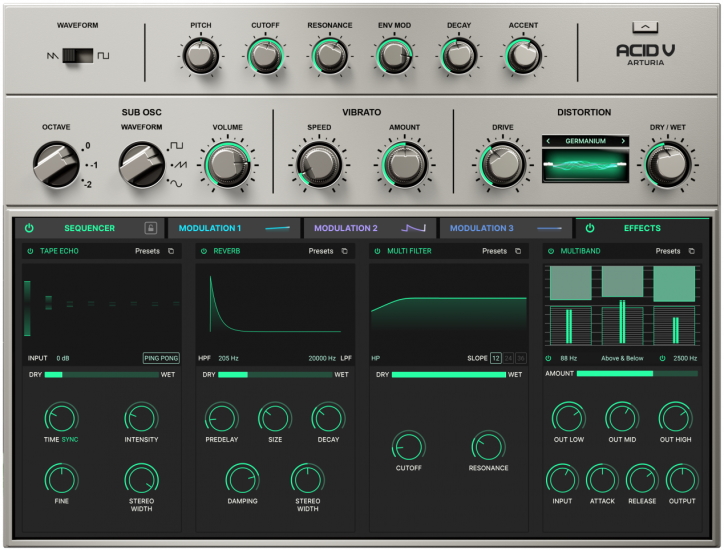This screenshot has height=550, width=724.
Task: Click the top Resonance knob
Action: (x=330, y=56)
